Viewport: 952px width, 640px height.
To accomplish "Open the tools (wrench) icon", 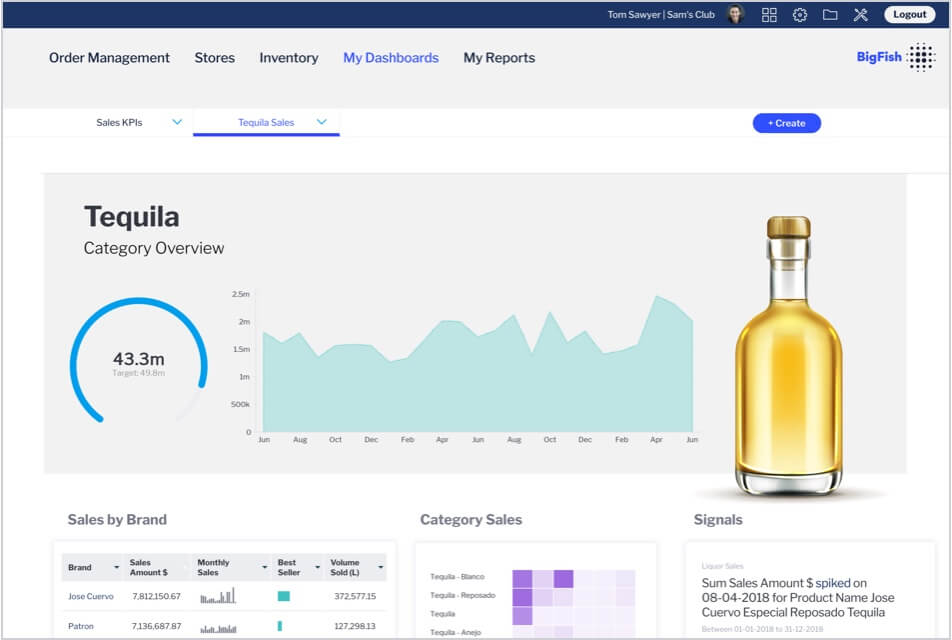I will pyautogui.click(x=861, y=14).
